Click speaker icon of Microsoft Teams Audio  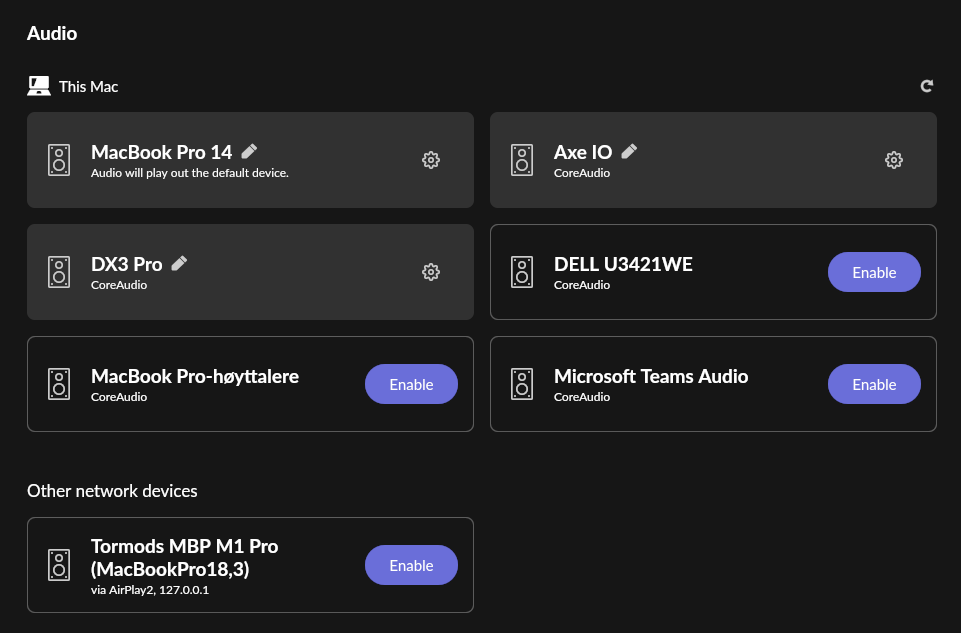(x=522, y=384)
